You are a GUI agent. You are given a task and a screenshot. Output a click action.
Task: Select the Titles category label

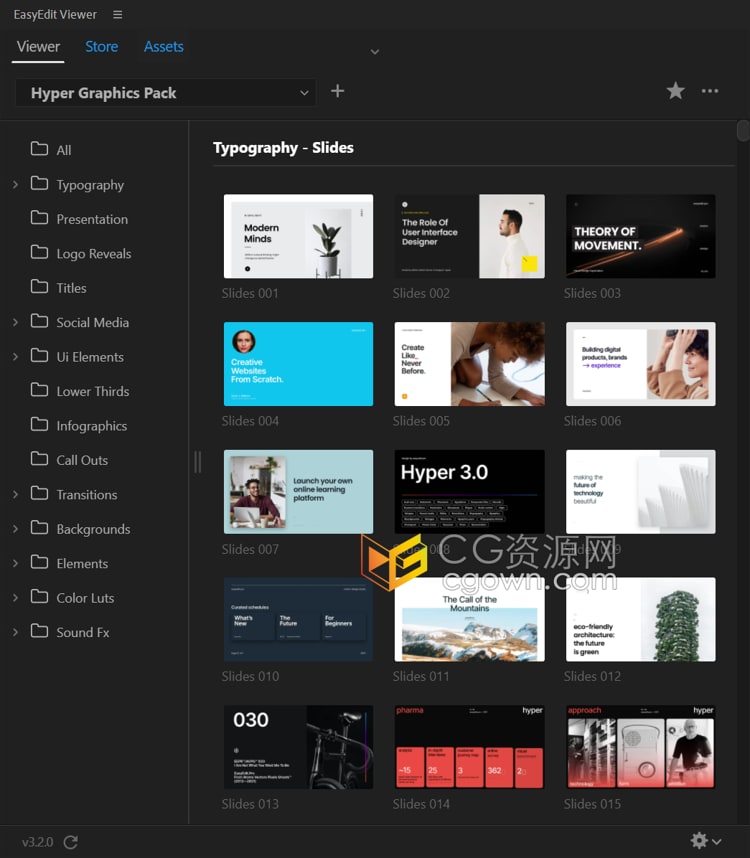[x=72, y=288]
